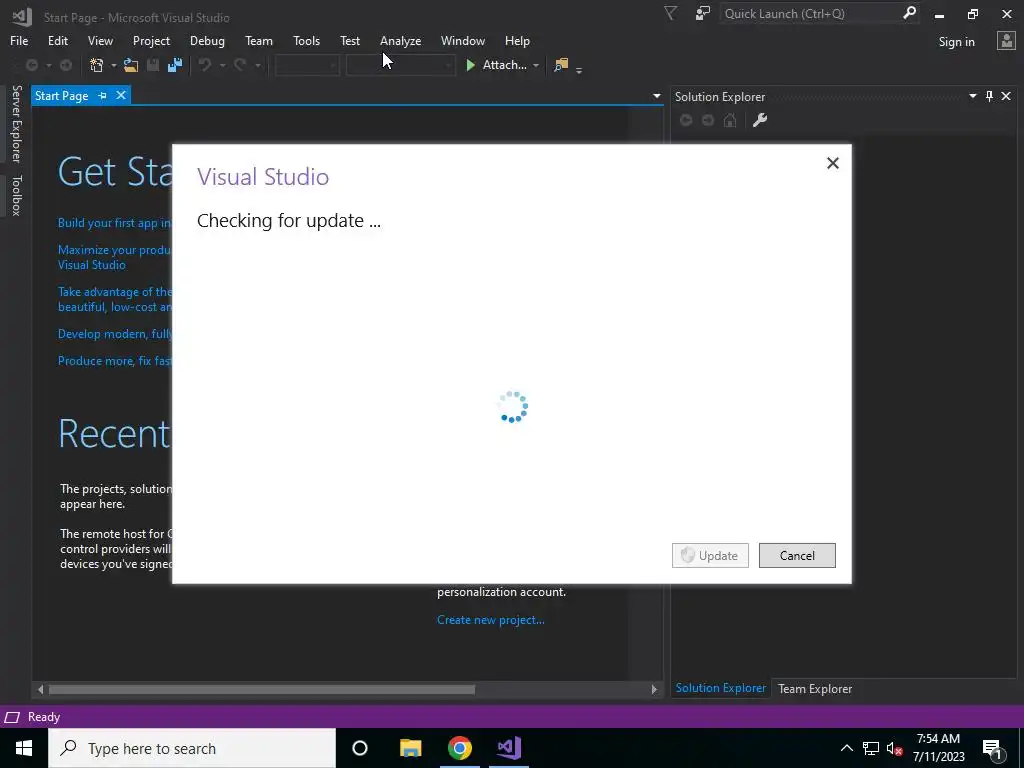Open the Solution Explorer window position menu

click(972, 96)
